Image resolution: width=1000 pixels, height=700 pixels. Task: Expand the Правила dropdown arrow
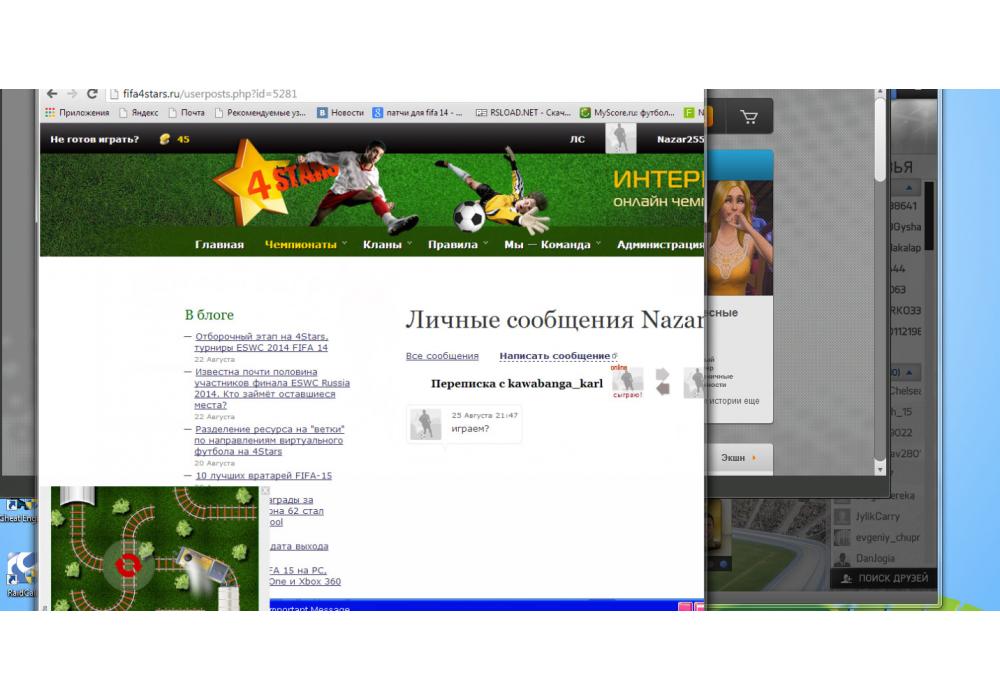485,244
